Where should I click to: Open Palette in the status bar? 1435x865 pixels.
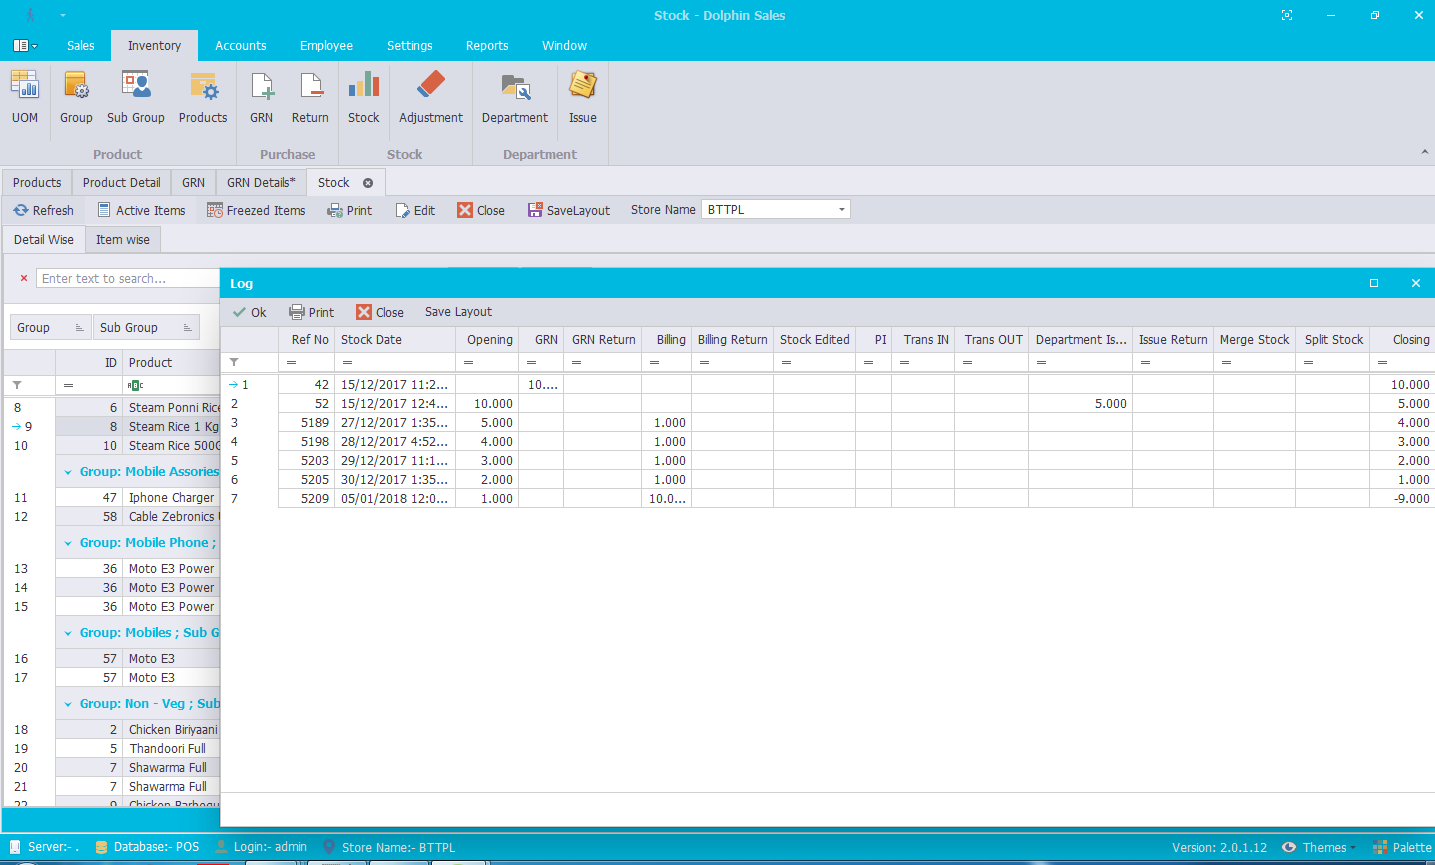[x=1402, y=847]
